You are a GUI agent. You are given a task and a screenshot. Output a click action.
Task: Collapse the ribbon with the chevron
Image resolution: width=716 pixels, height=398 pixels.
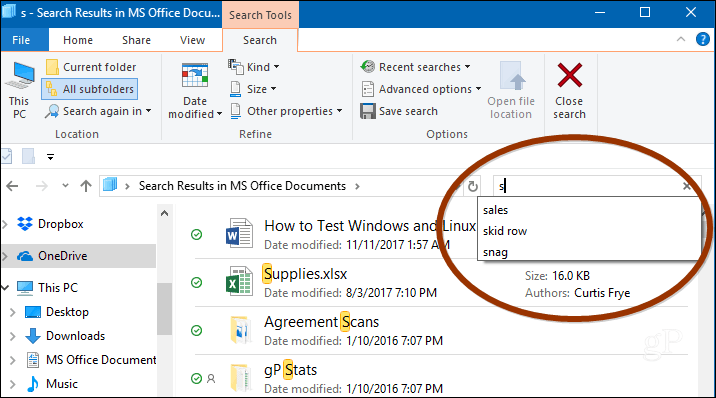(680, 39)
